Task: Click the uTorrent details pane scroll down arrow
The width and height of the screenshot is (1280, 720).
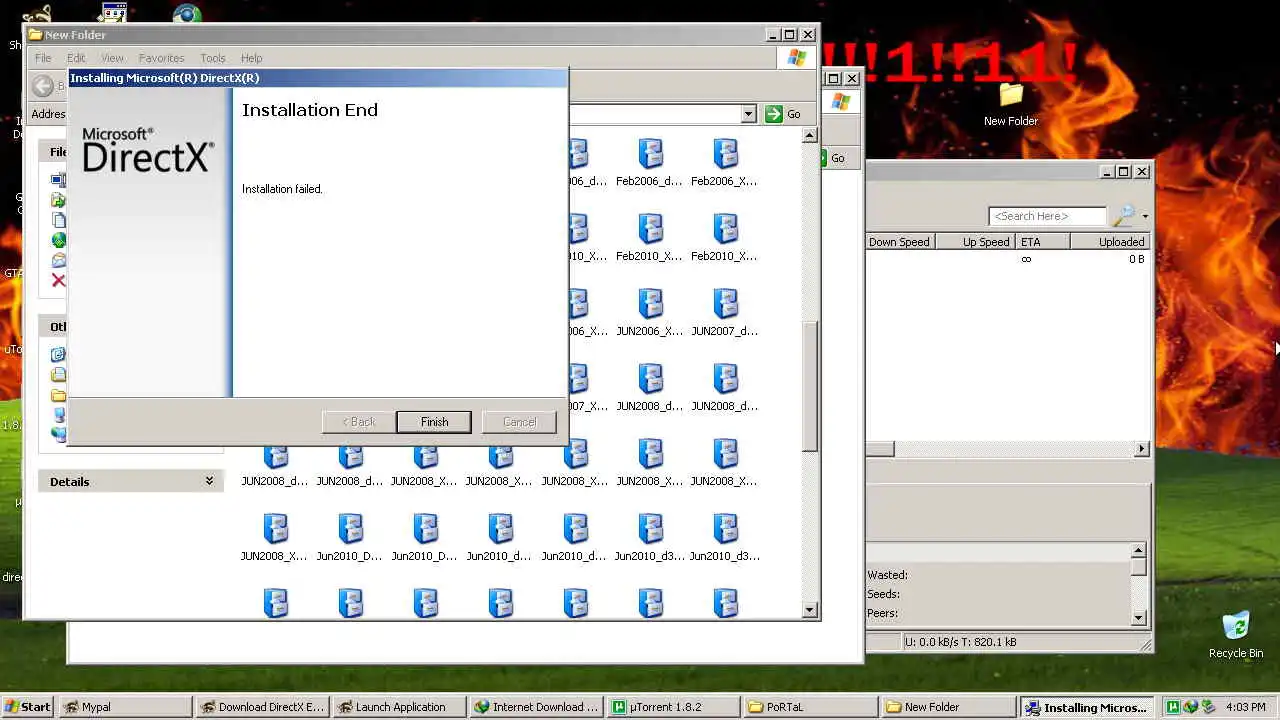Action: 1138,618
